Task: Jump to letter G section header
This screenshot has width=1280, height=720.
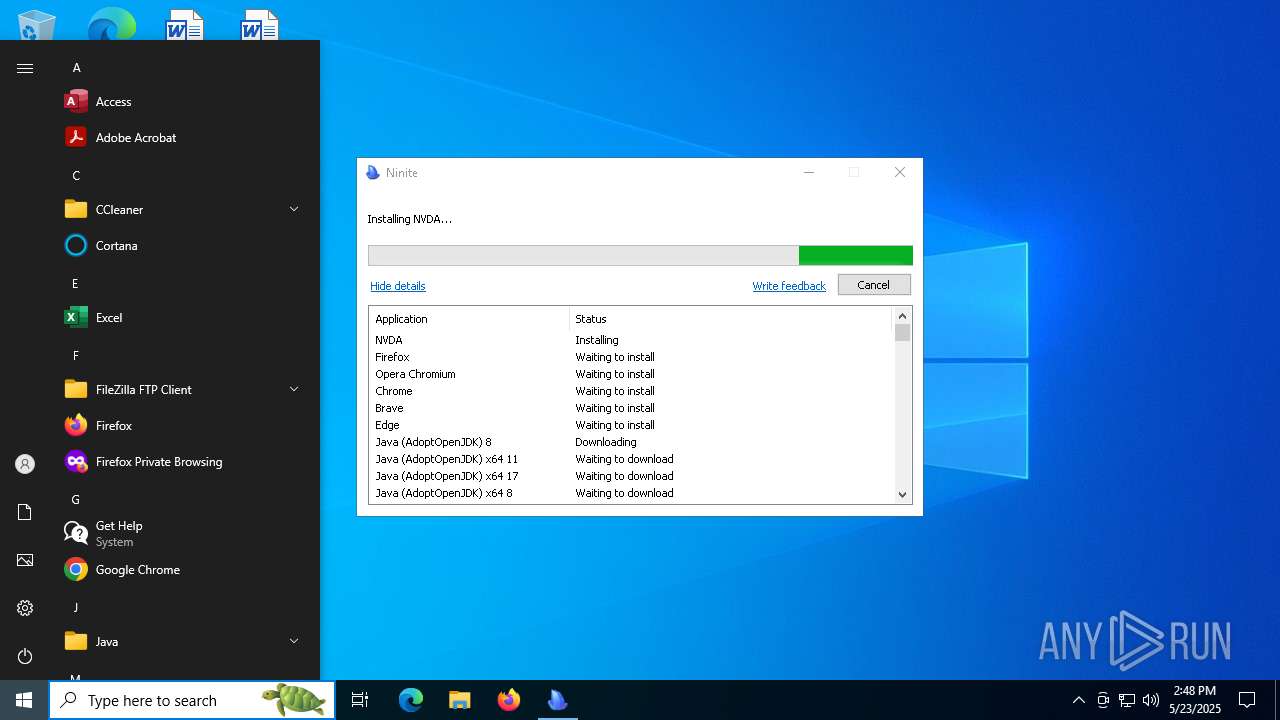Action: [75, 500]
